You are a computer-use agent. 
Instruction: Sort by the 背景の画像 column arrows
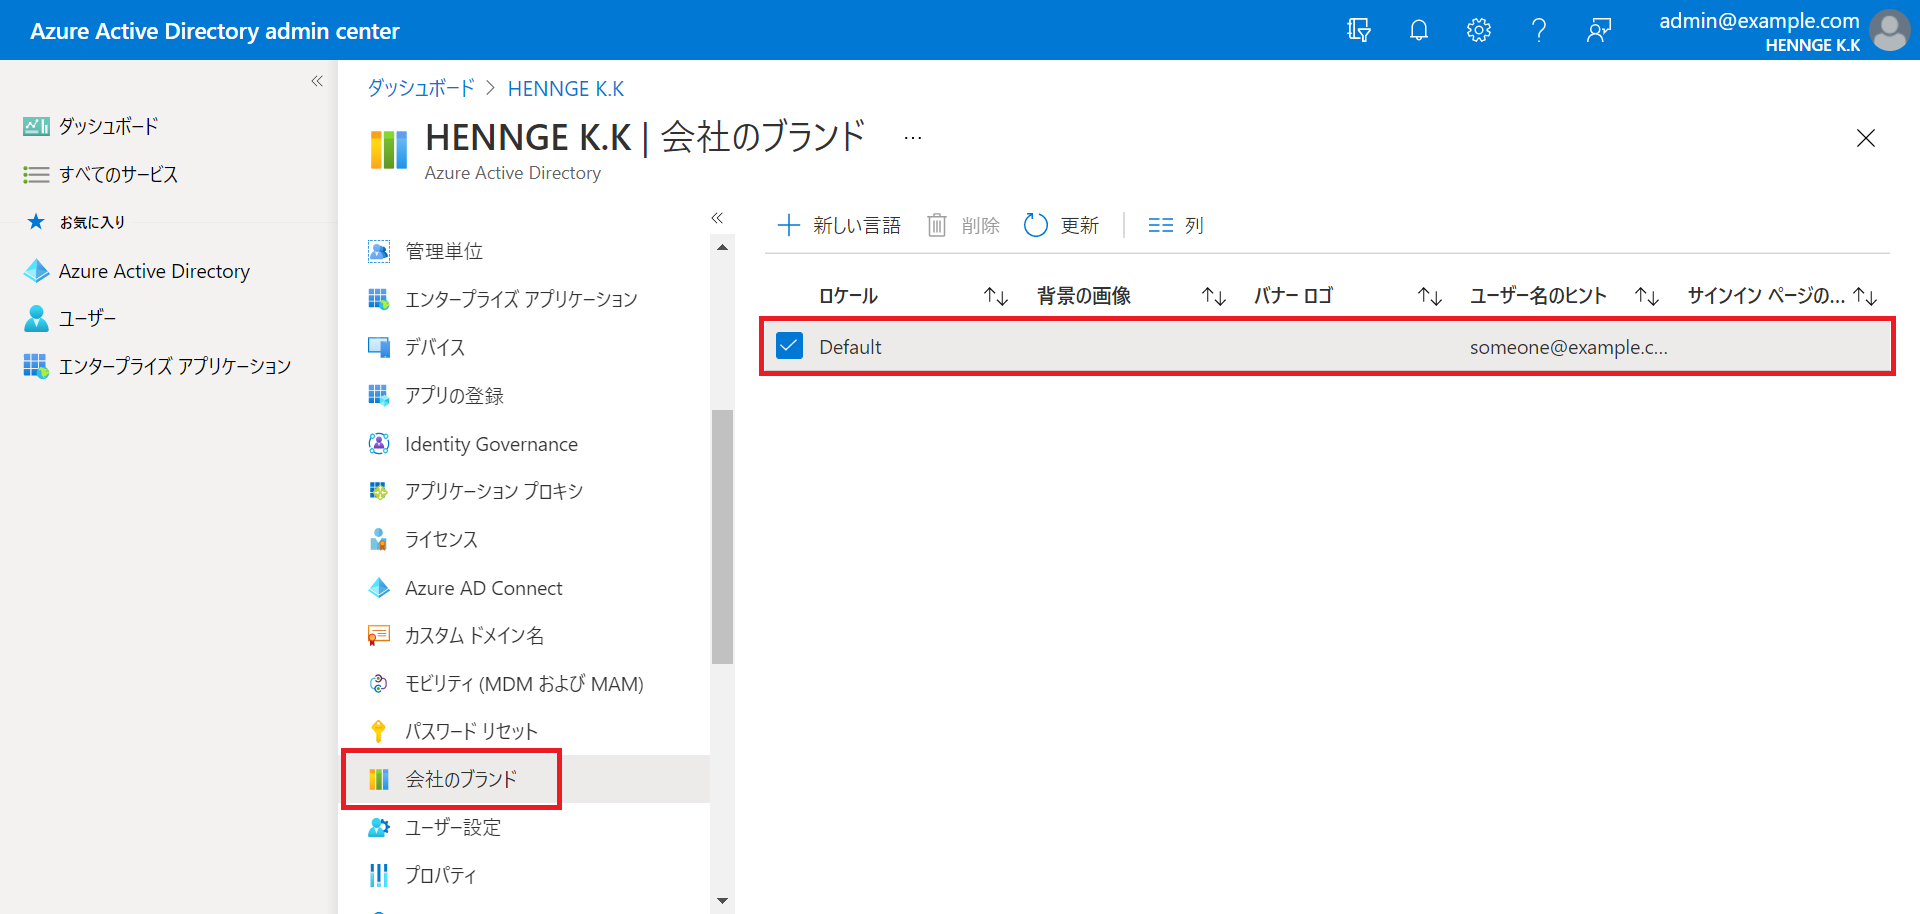tap(1213, 296)
